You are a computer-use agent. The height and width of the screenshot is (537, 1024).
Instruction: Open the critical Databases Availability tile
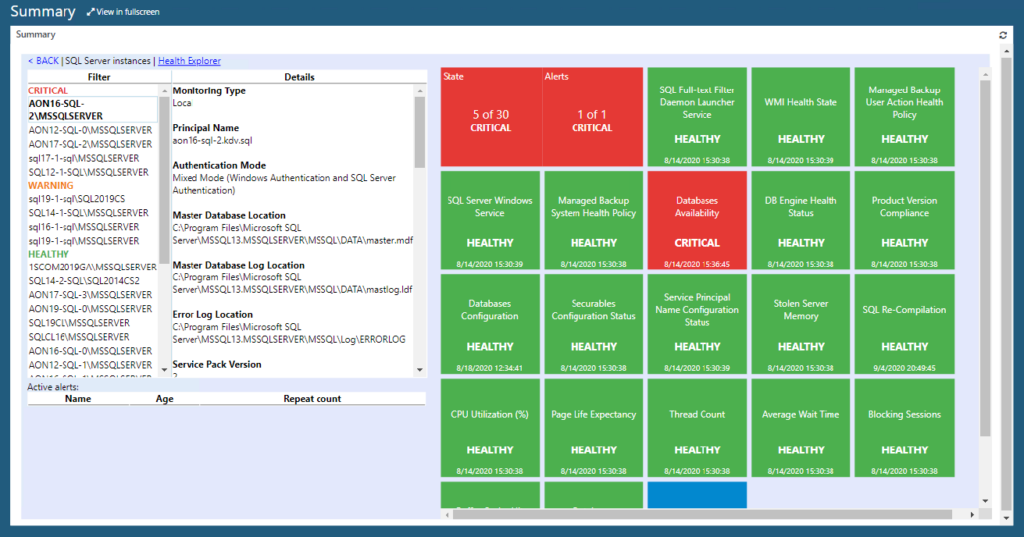pyautogui.click(x=697, y=220)
